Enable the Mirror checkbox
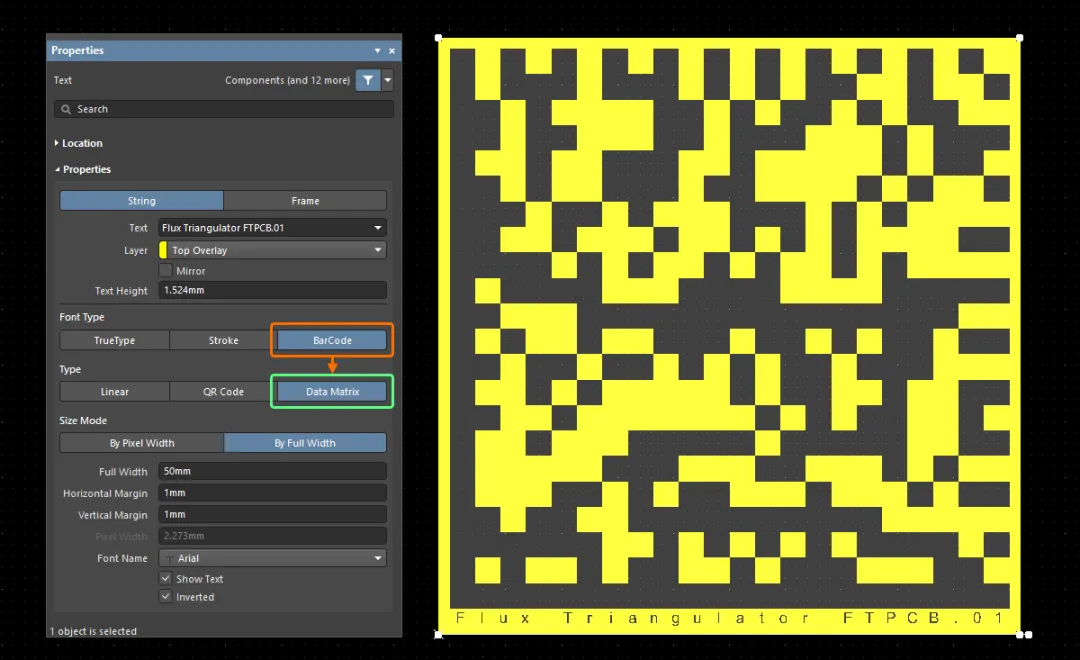Viewport: 1080px width, 660px height. click(x=165, y=270)
